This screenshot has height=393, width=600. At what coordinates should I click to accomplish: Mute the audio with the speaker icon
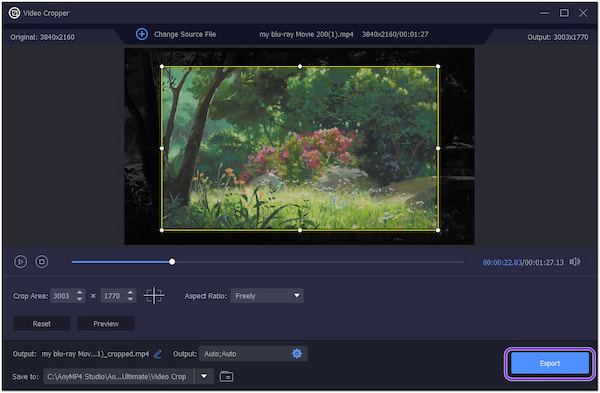point(575,262)
